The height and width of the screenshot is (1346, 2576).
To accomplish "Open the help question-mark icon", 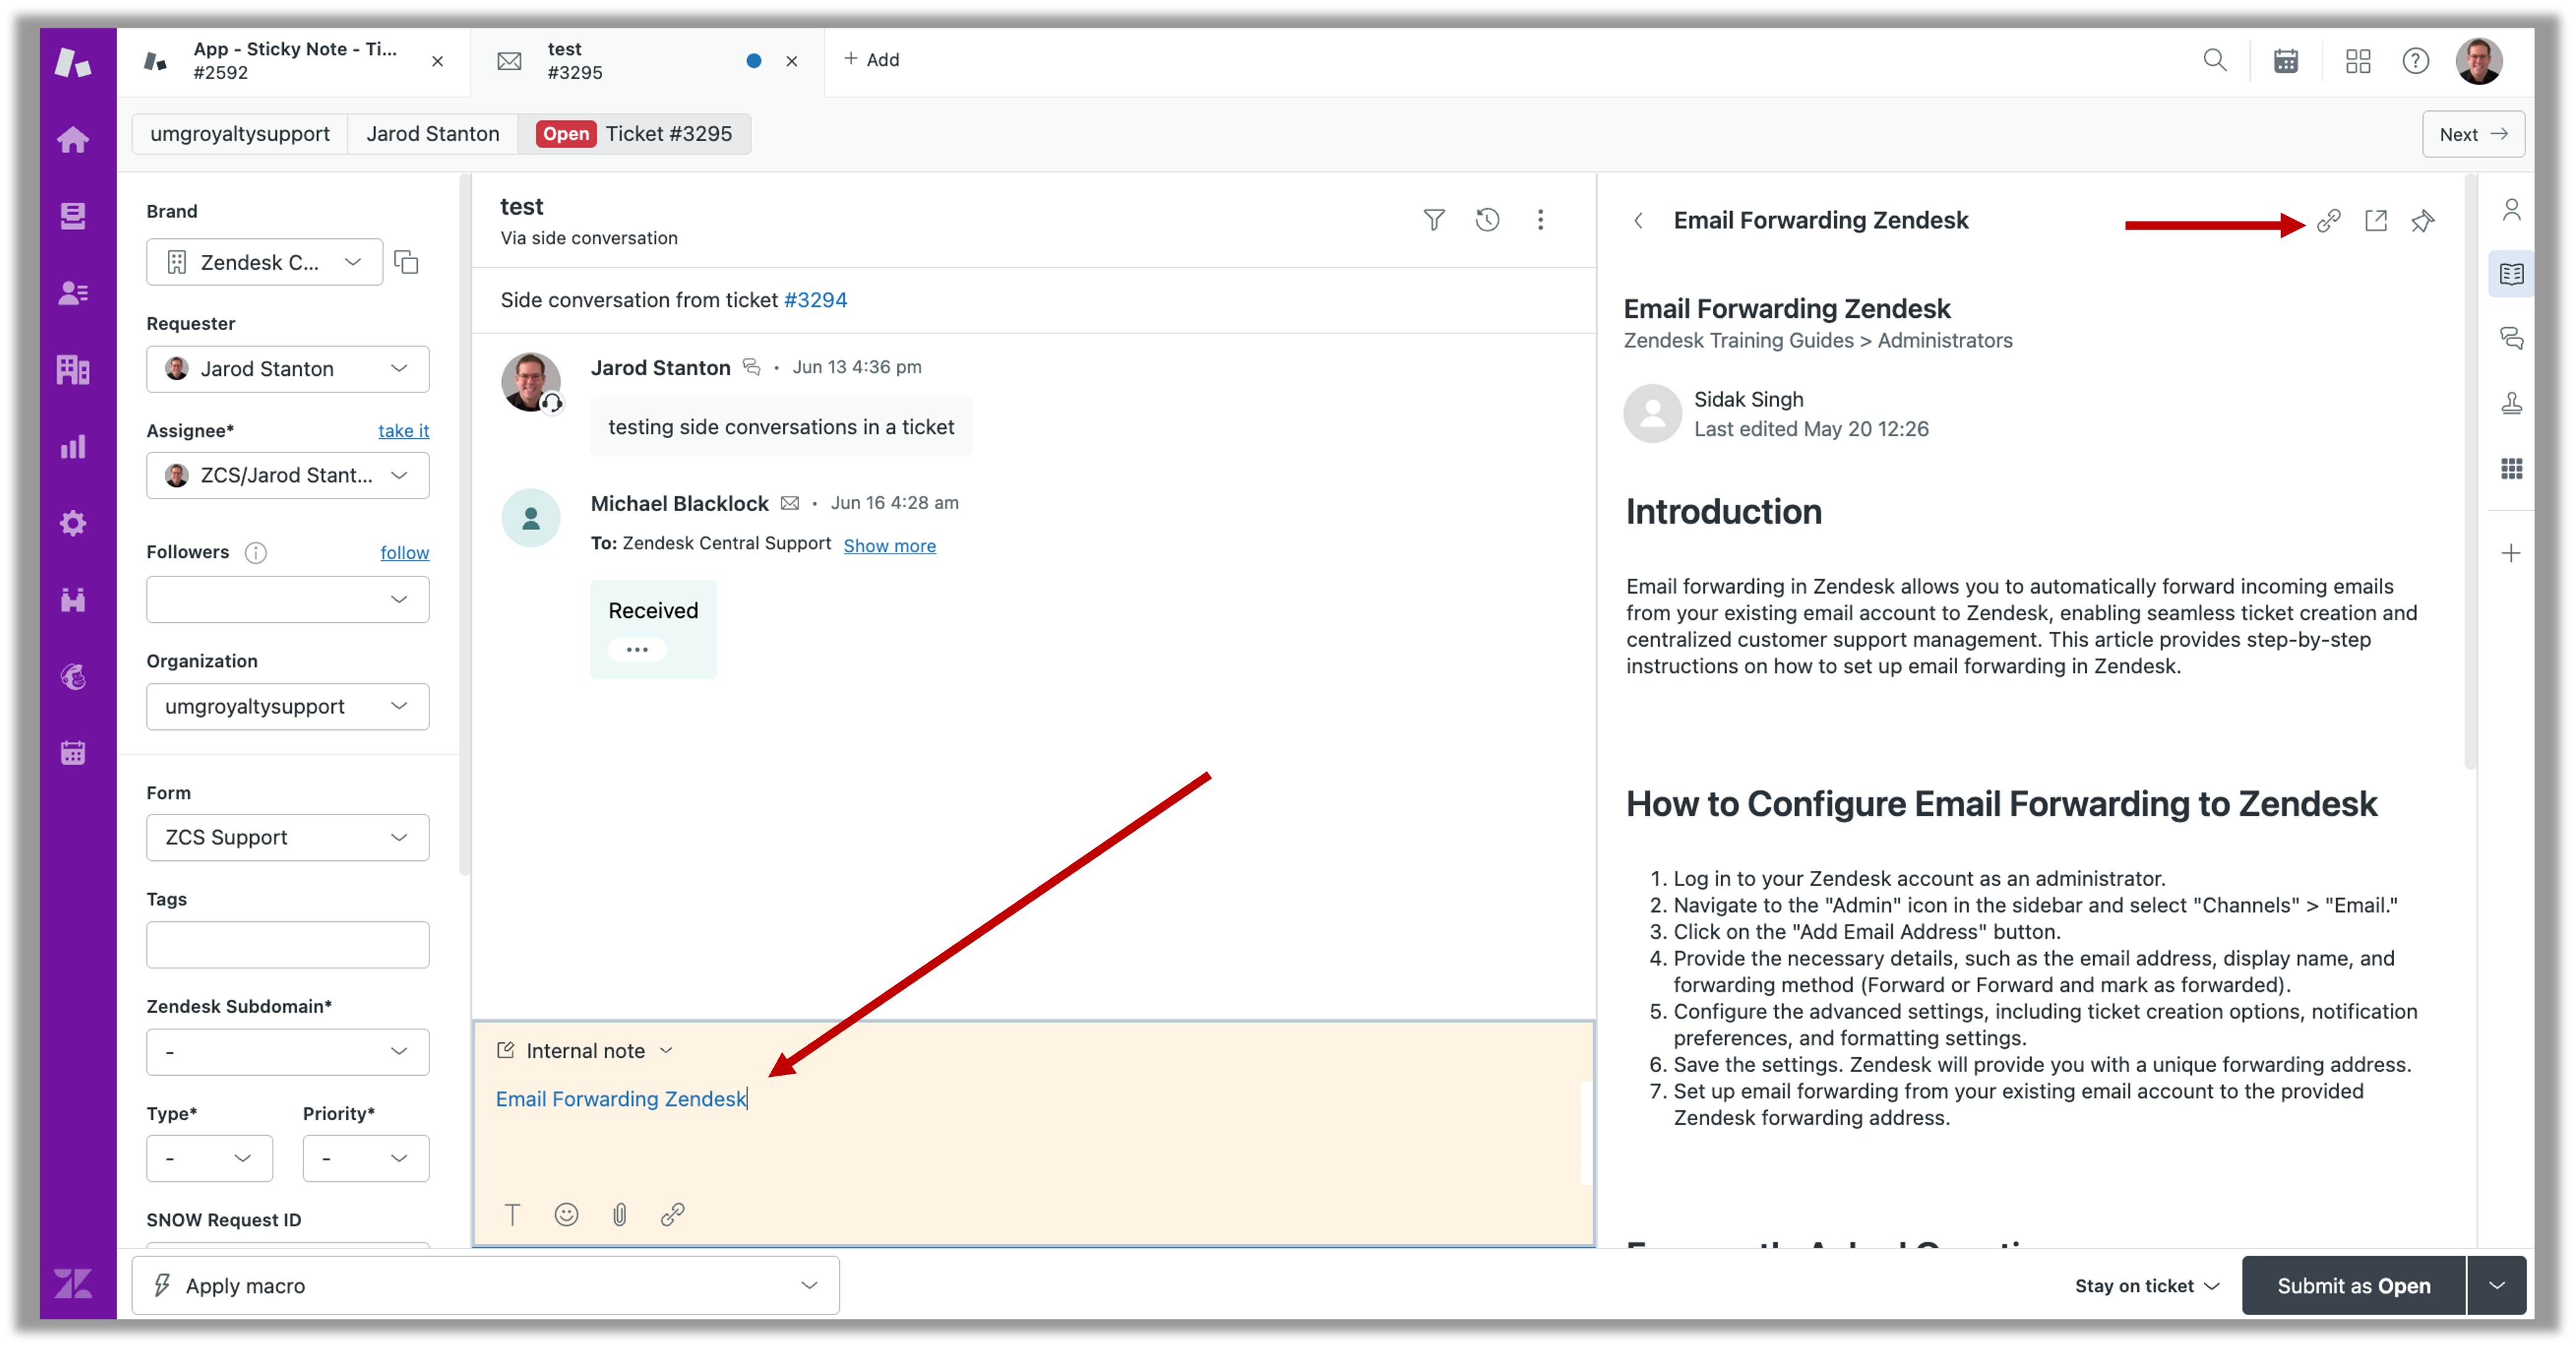I will (x=2415, y=61).
